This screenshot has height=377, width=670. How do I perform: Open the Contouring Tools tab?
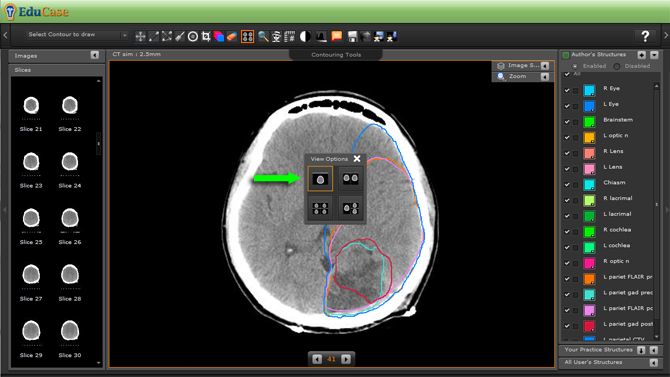tap(336, 55)
